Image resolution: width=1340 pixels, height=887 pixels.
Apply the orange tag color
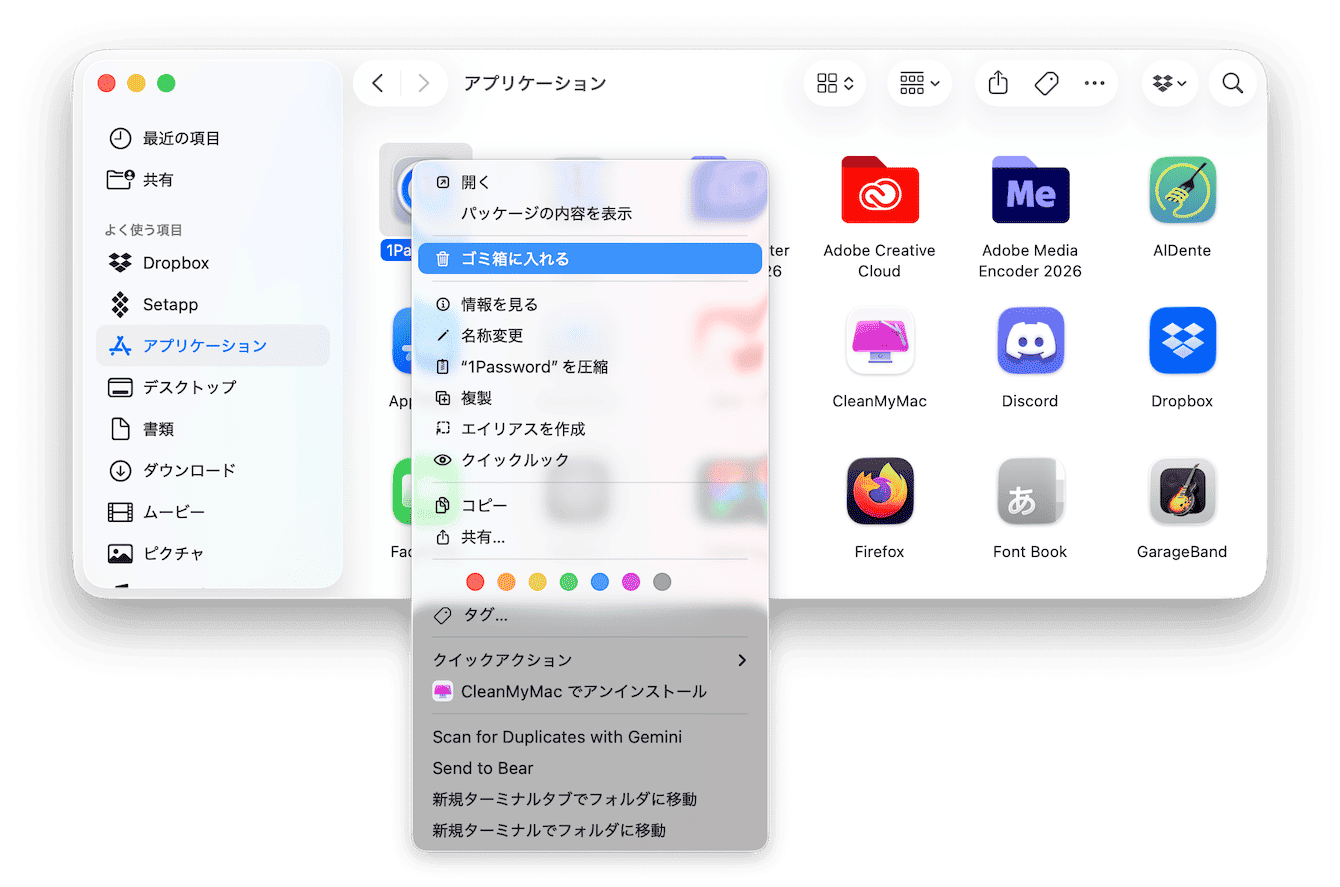(x=506, y=581)
